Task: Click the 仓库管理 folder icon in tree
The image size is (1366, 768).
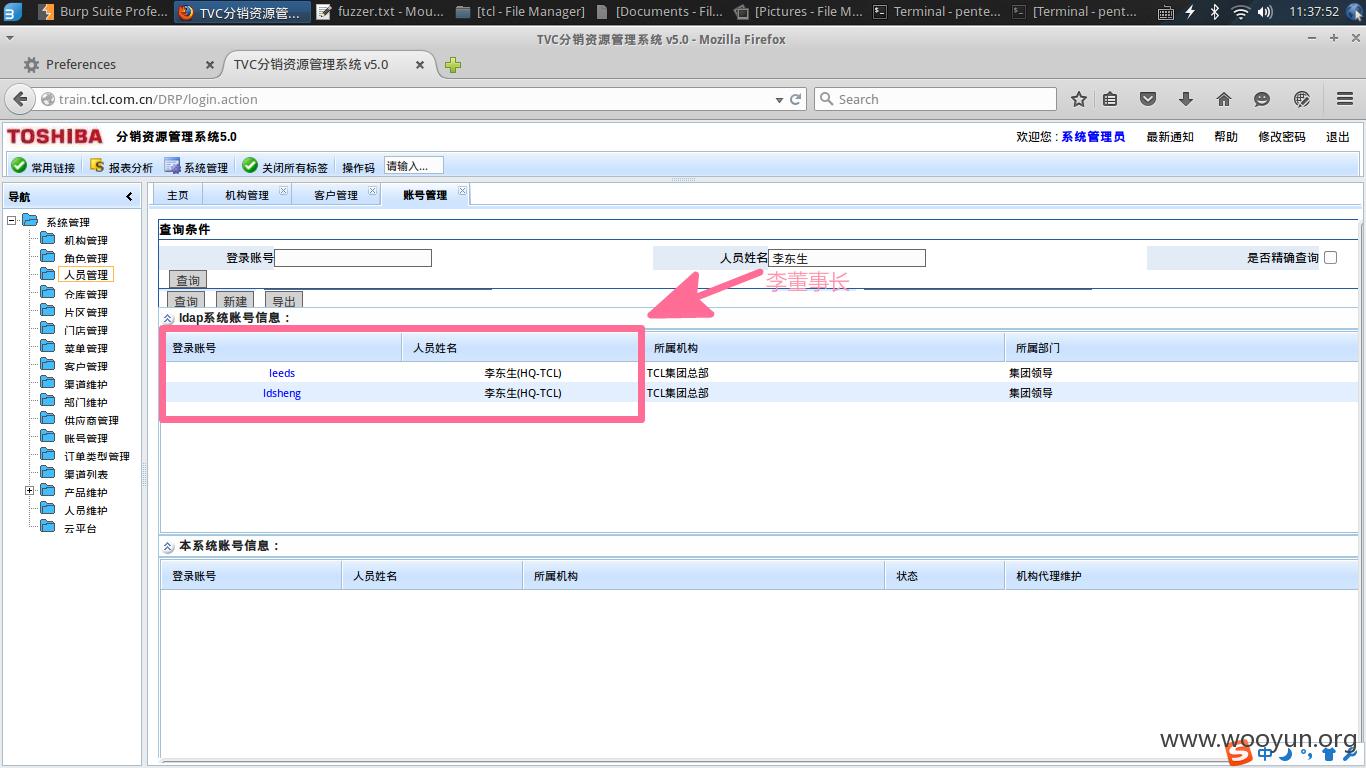Action: [47, 293]
